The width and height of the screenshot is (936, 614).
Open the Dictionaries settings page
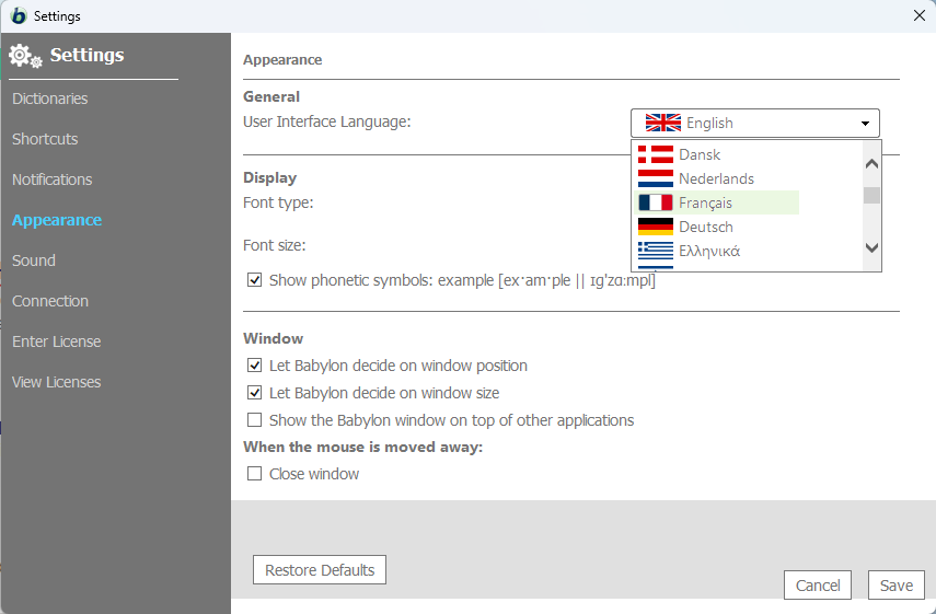(x=50, y=98)
